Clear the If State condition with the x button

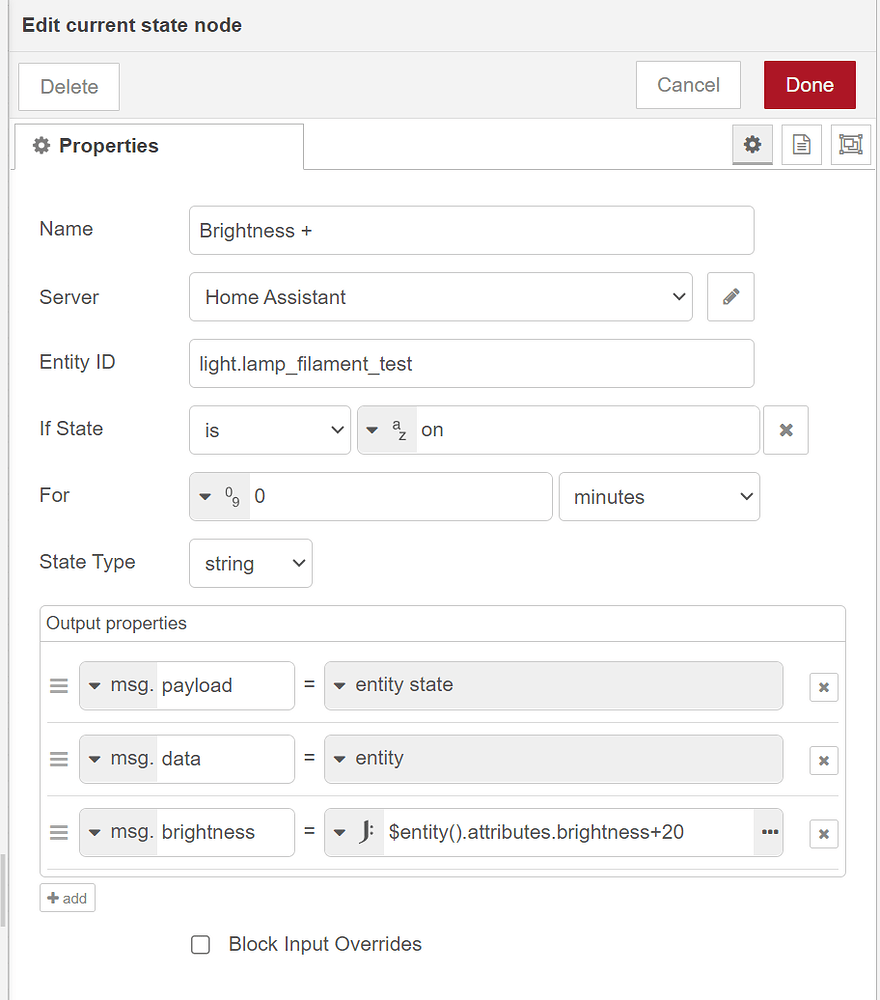click(786, 429)
